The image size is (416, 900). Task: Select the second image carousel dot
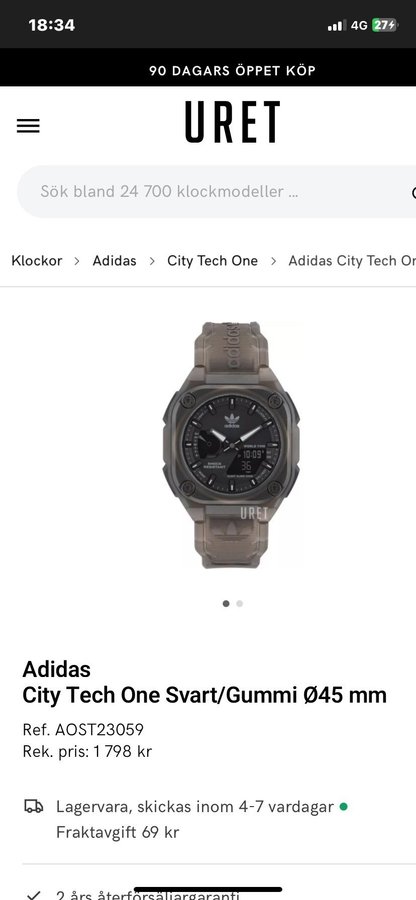tap(239, 603)
